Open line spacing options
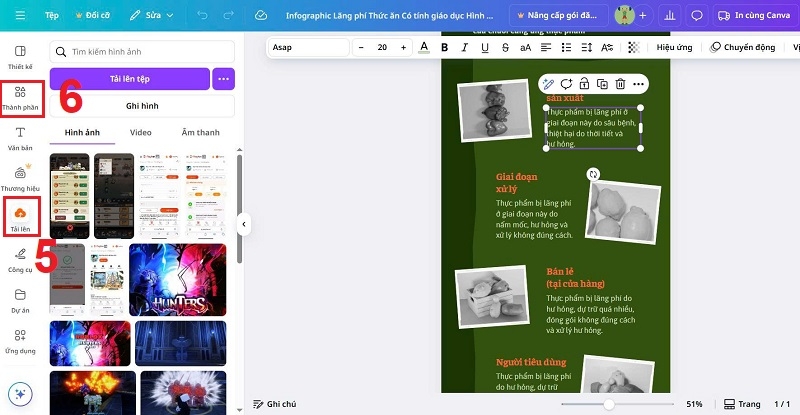This screenshot has height=415, width=800. coord(587,47)
